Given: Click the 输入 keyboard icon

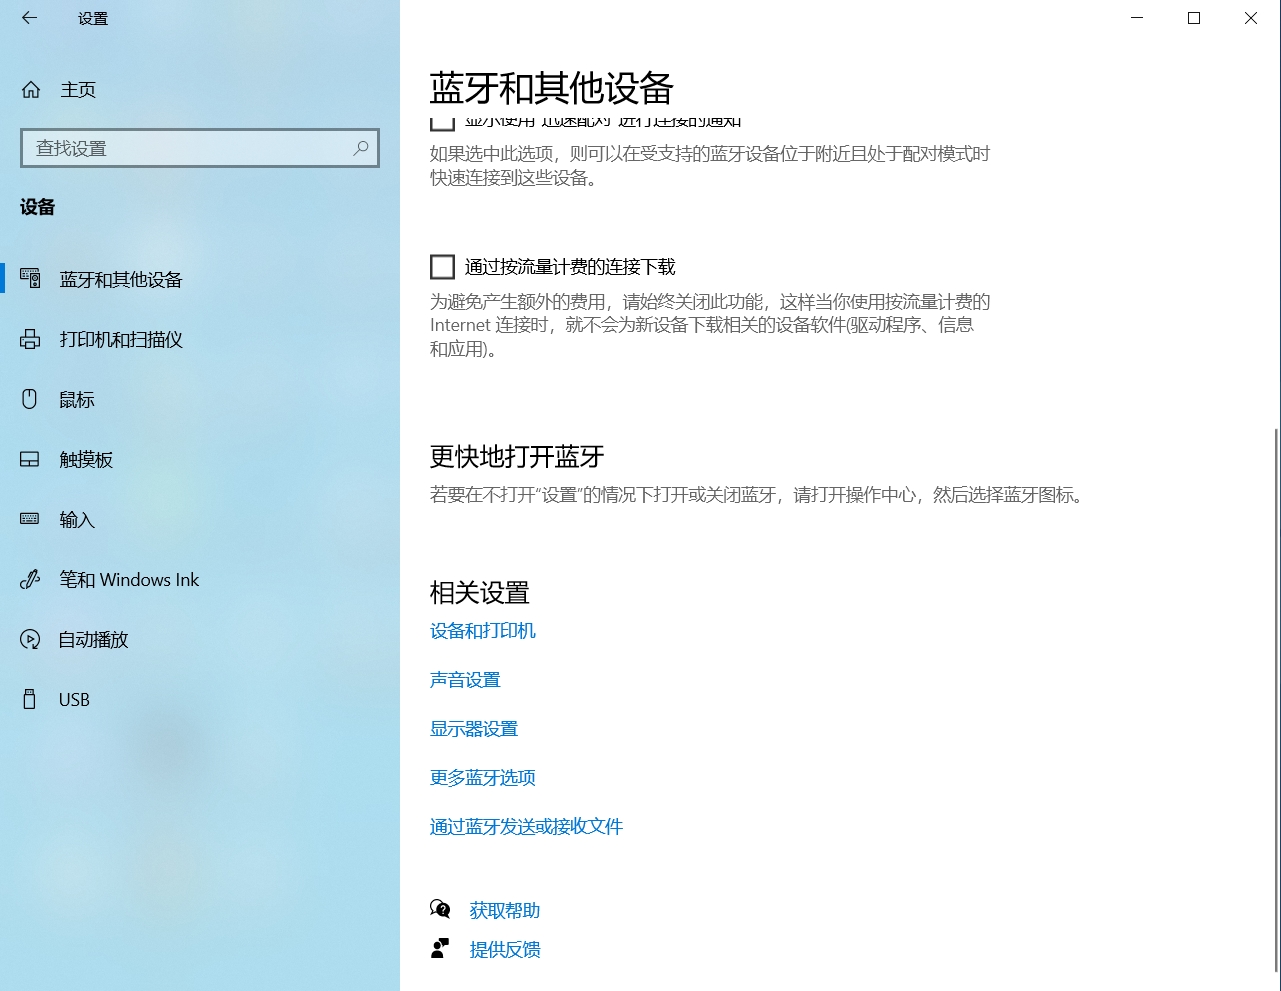Looking at the screenshot, I should [x=30, y=519].
